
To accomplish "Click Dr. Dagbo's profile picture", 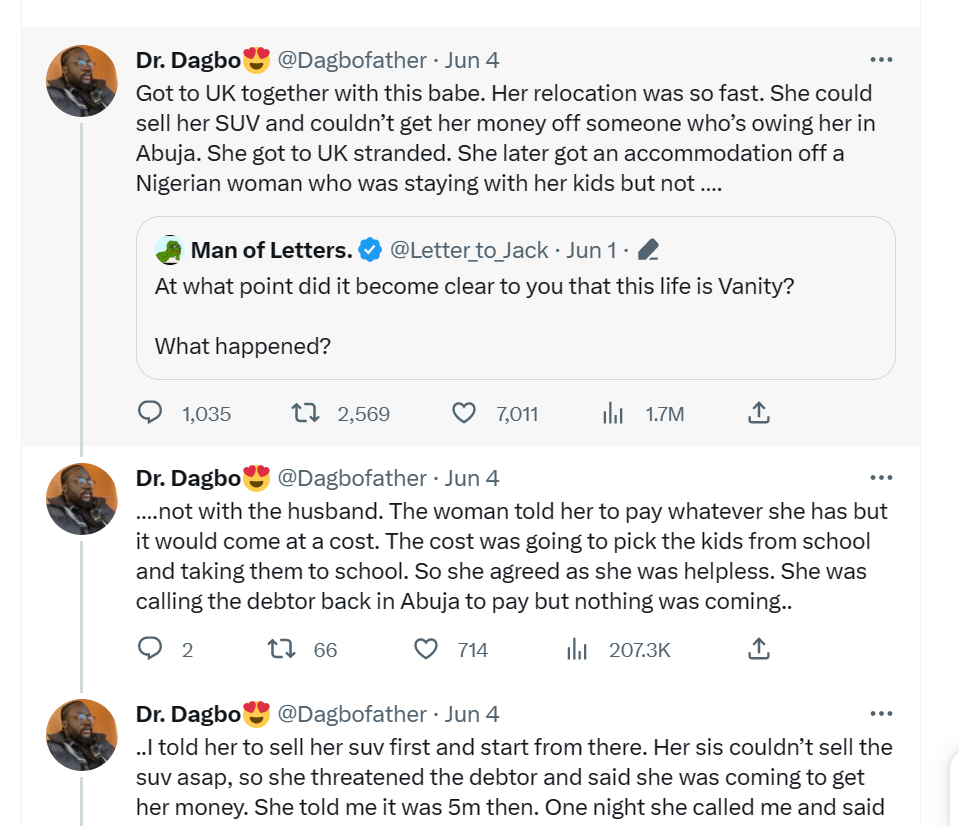I will click(81, 80).
